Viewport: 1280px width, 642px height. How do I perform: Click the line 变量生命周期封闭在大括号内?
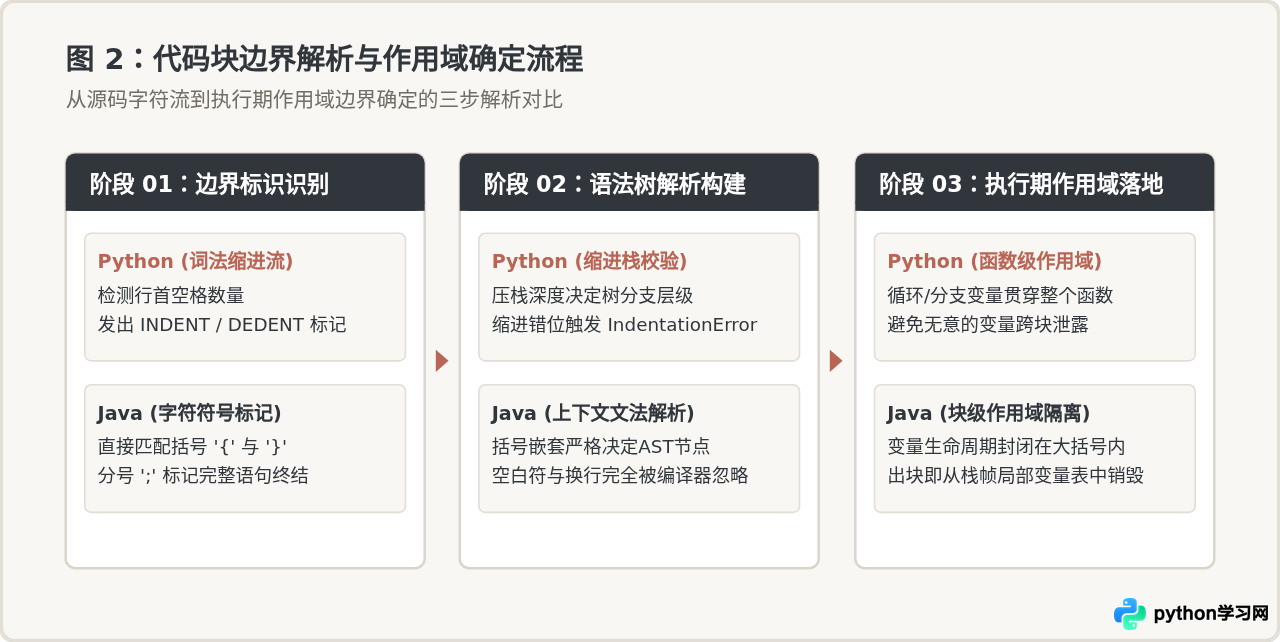pos(1006,446)
